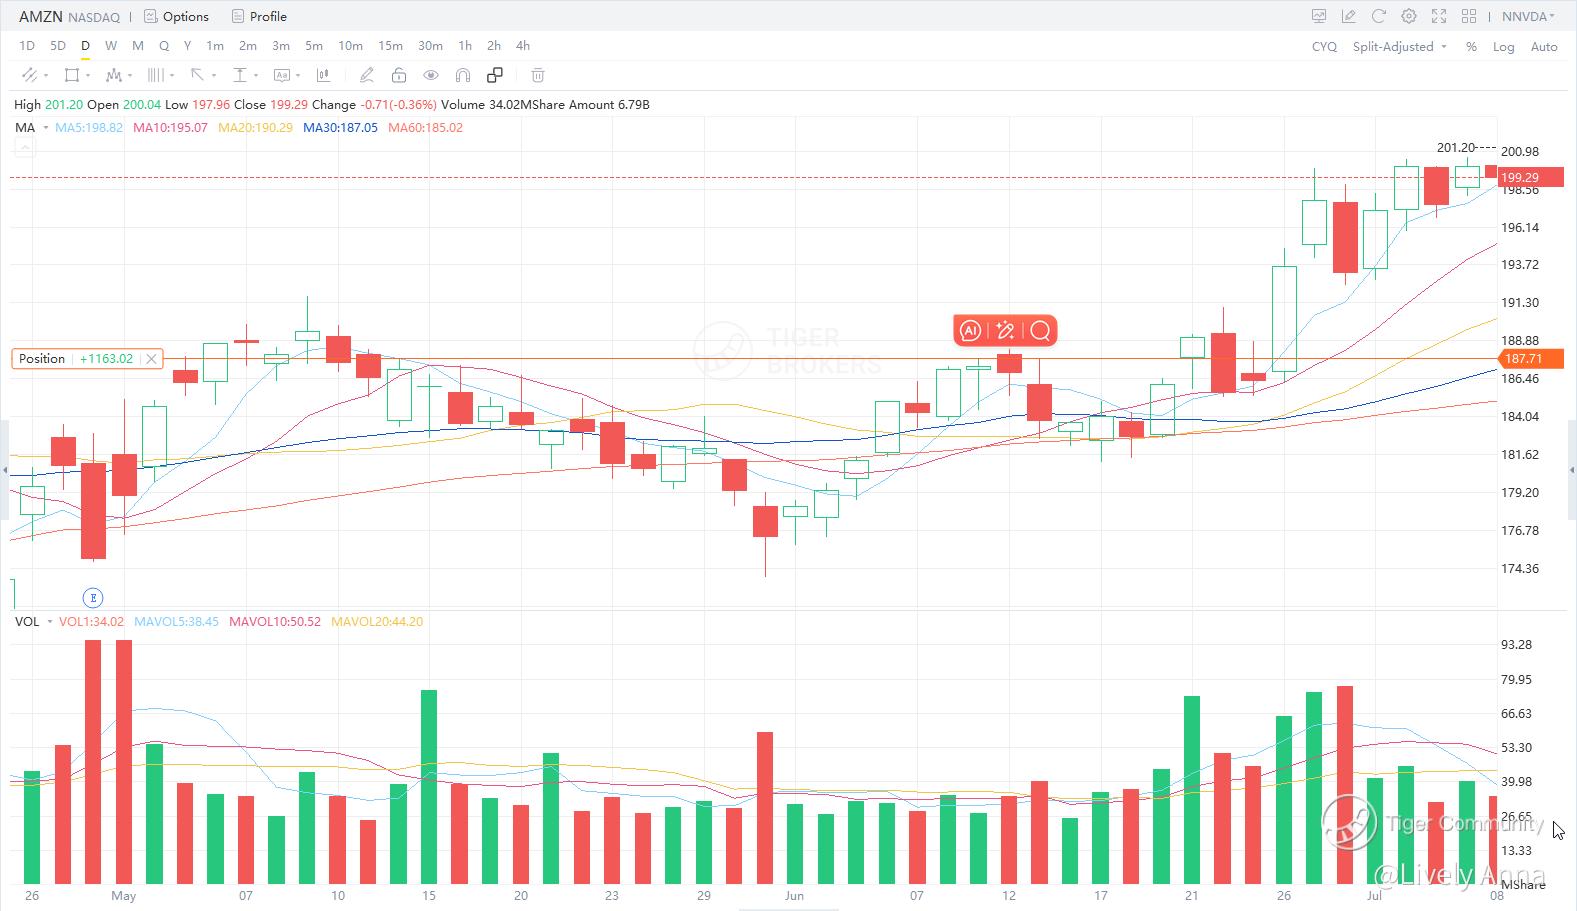Click the MAVOL10:50.52 legend label
This screenshot has height=911, width=1577.
[x=275, y=622]
